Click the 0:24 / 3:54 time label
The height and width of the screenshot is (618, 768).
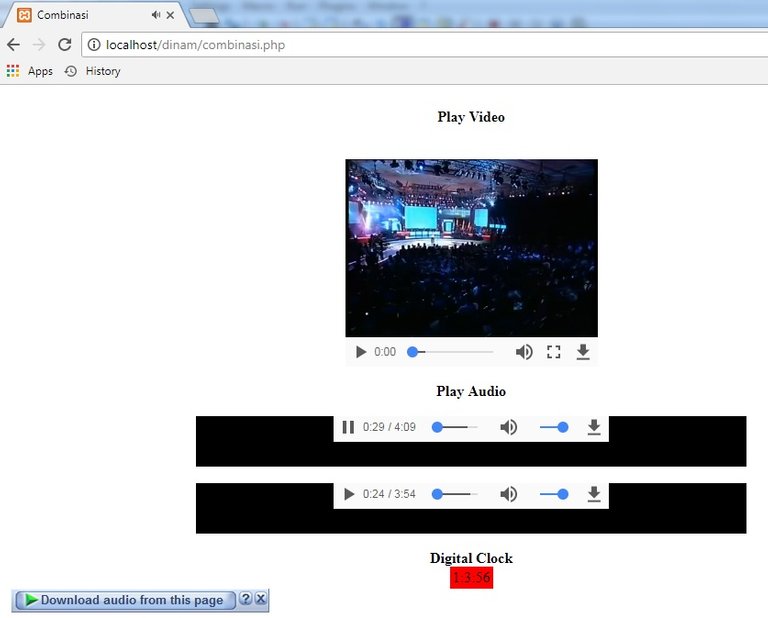tap(389, 494)
